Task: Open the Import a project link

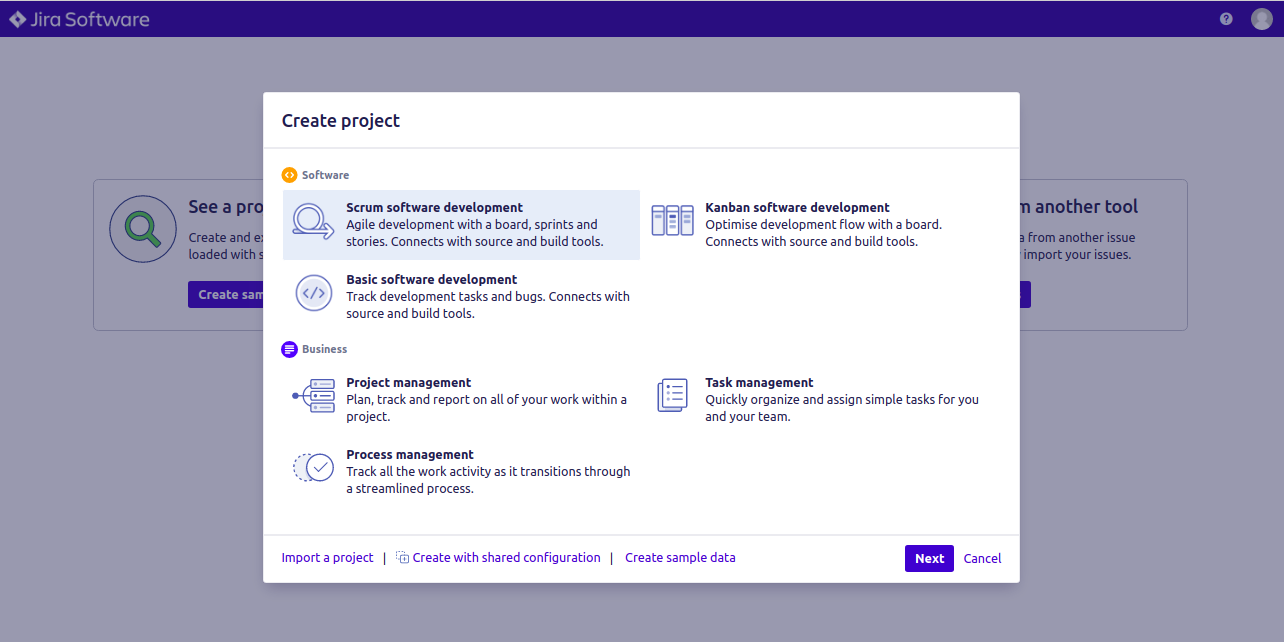Action: coord(327,558)
